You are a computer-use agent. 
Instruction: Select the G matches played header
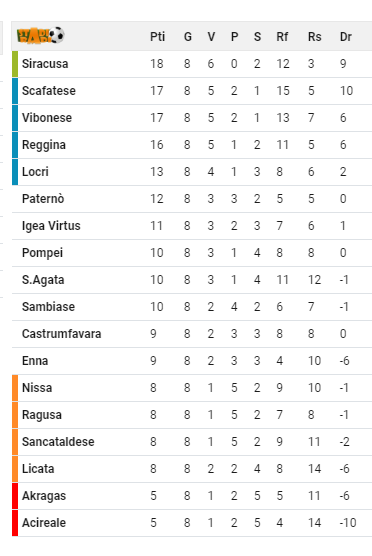coord(188,37)
